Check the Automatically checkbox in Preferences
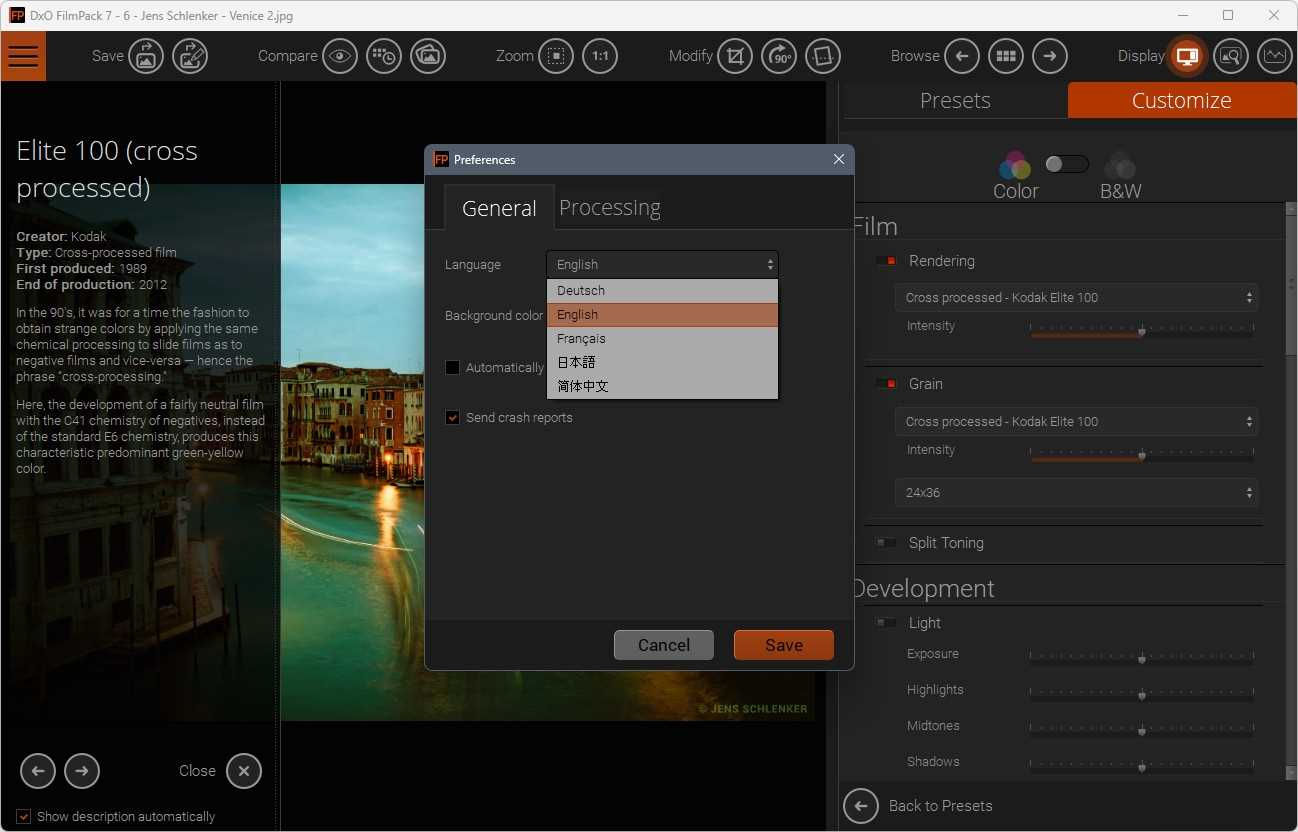Screen dimensions: 1298x832 [453, 367]
